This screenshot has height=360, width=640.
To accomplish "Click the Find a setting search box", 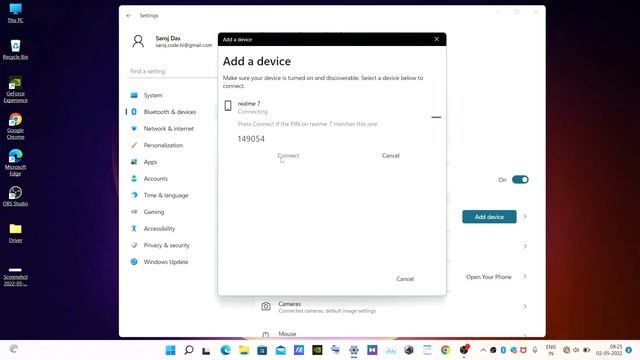I will 171,71.
